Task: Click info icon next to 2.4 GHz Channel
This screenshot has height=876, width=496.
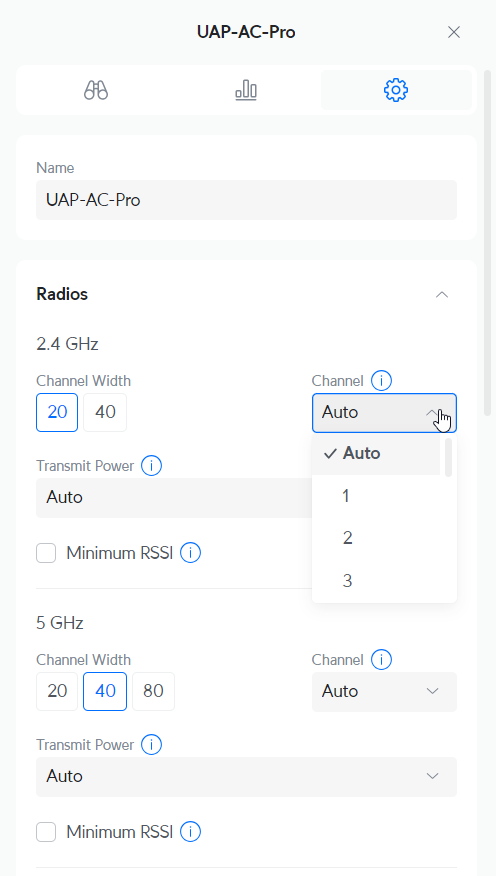Action: [x=381, y=381]
